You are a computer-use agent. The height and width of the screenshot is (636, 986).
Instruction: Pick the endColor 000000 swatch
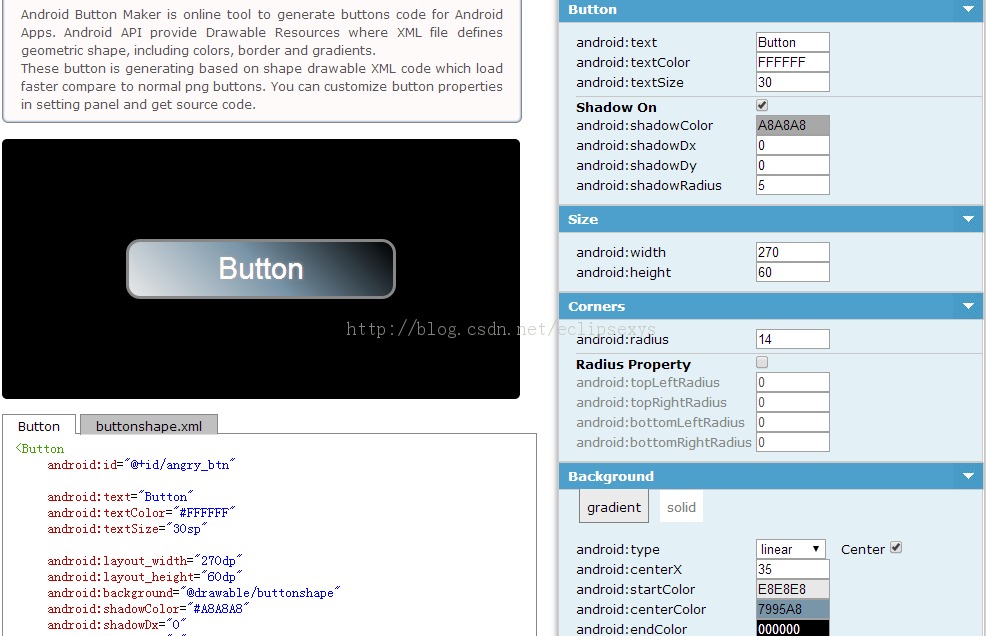coord(792,628)
